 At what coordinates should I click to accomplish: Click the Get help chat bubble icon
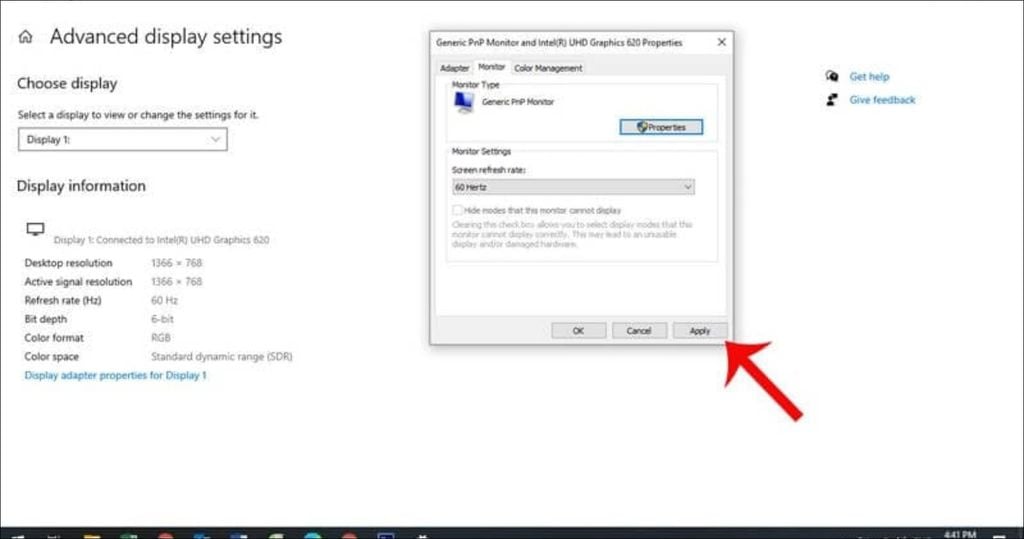point(830,77)
